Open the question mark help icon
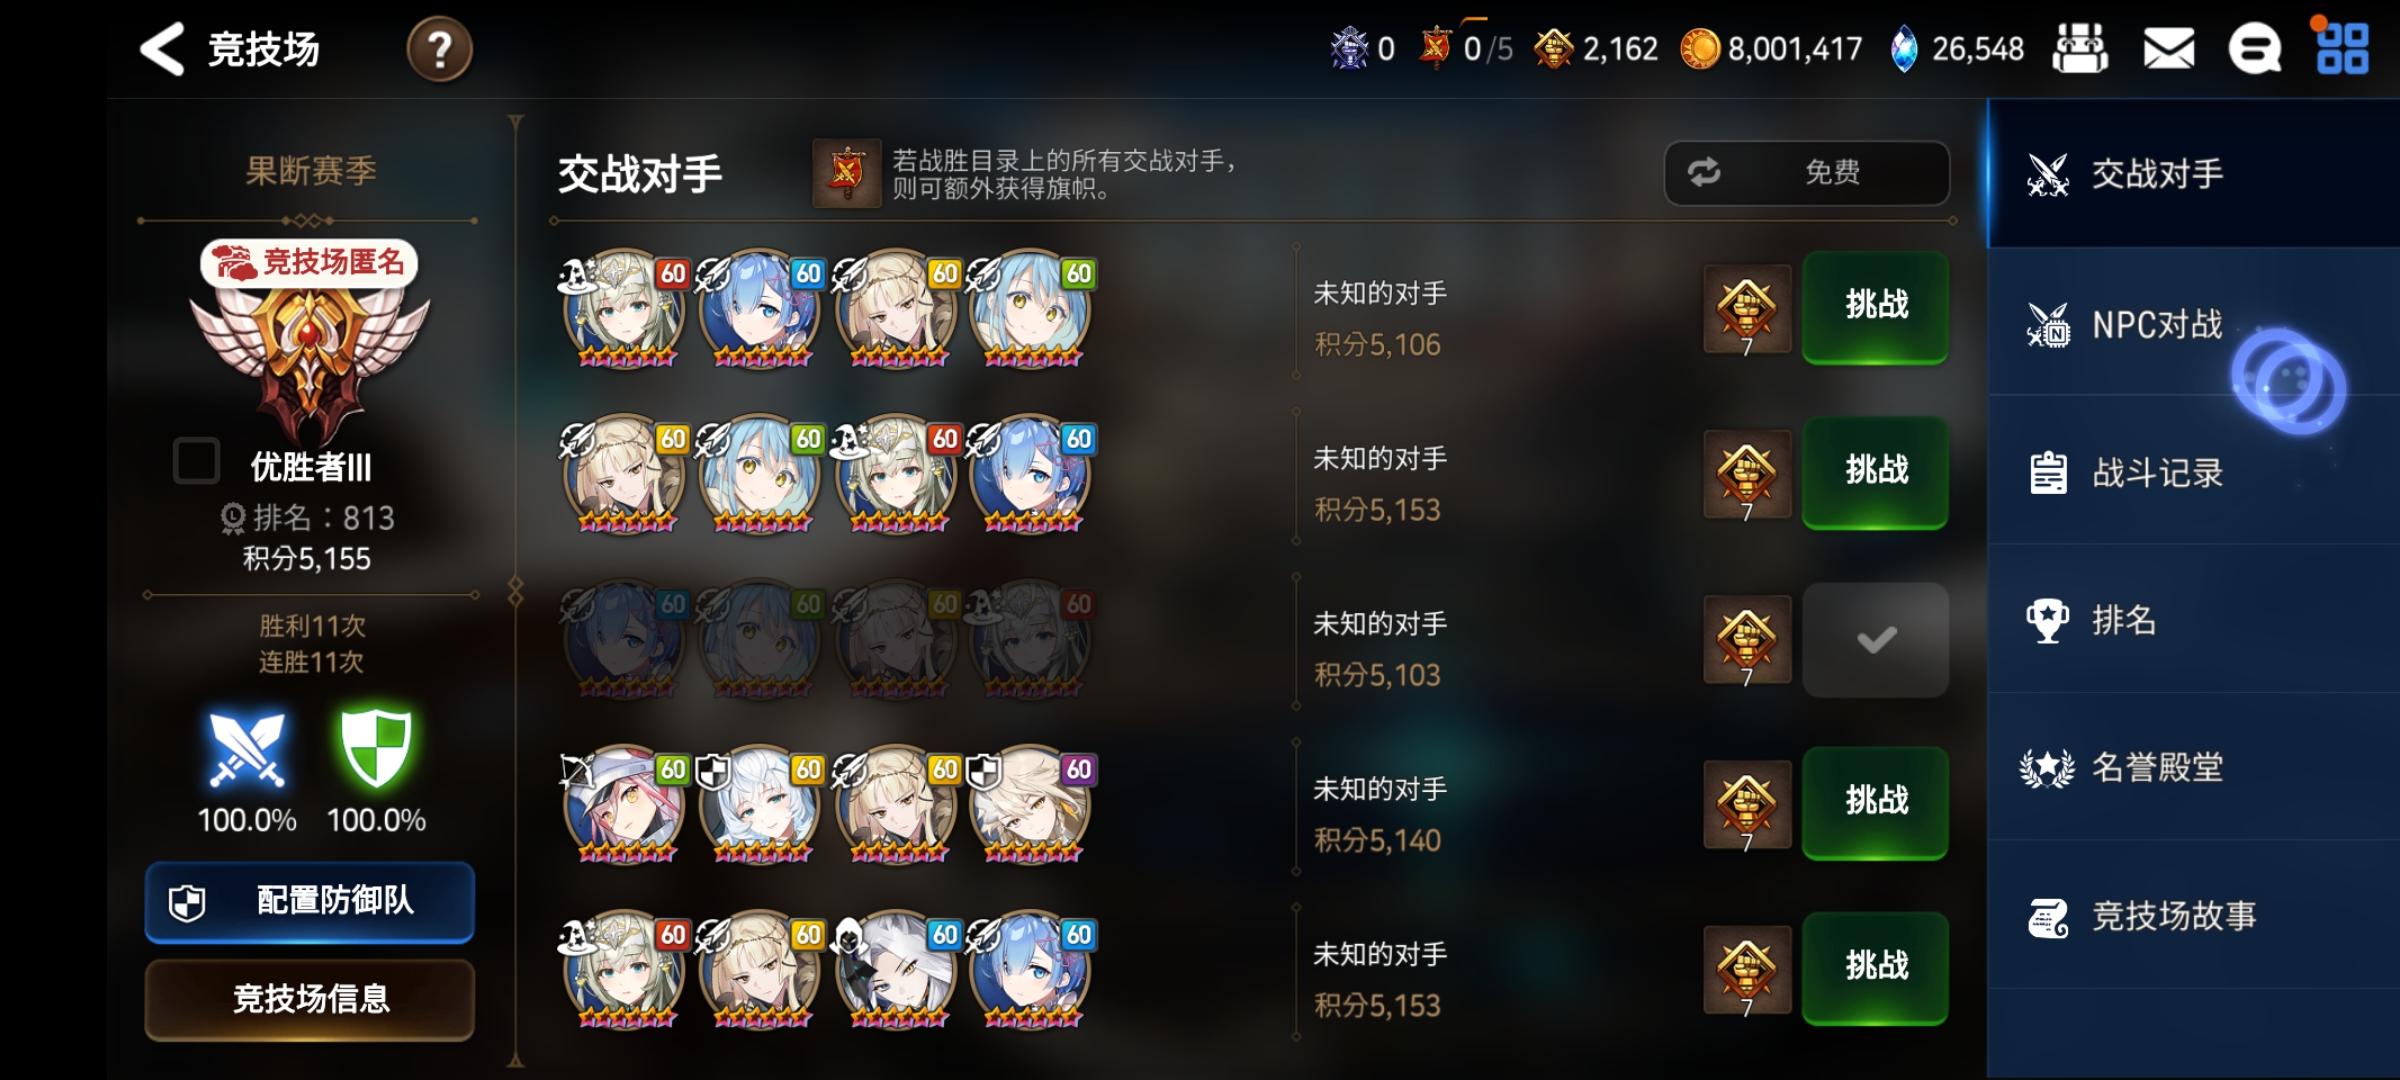Viewport: 2400px width, 1080px height. (x=439, y=49)
